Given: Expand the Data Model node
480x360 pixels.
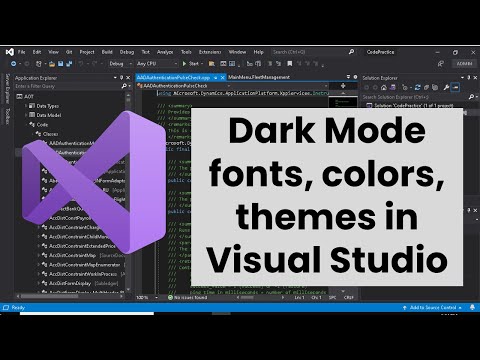Looking at the screenshot, I should pyautogui.click(x=26, y=115).
